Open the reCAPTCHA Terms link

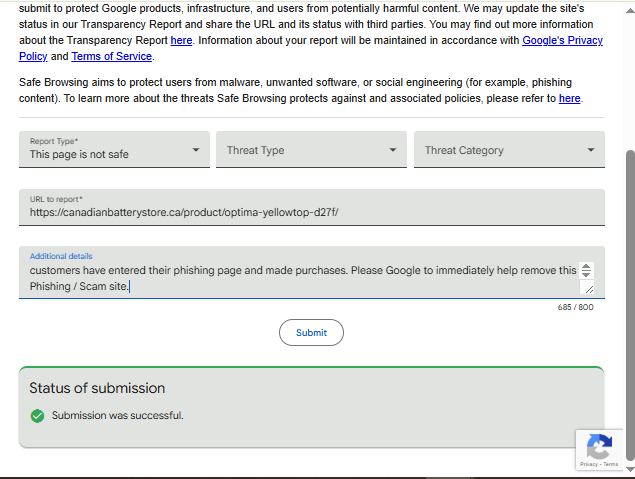coord(610,464)
